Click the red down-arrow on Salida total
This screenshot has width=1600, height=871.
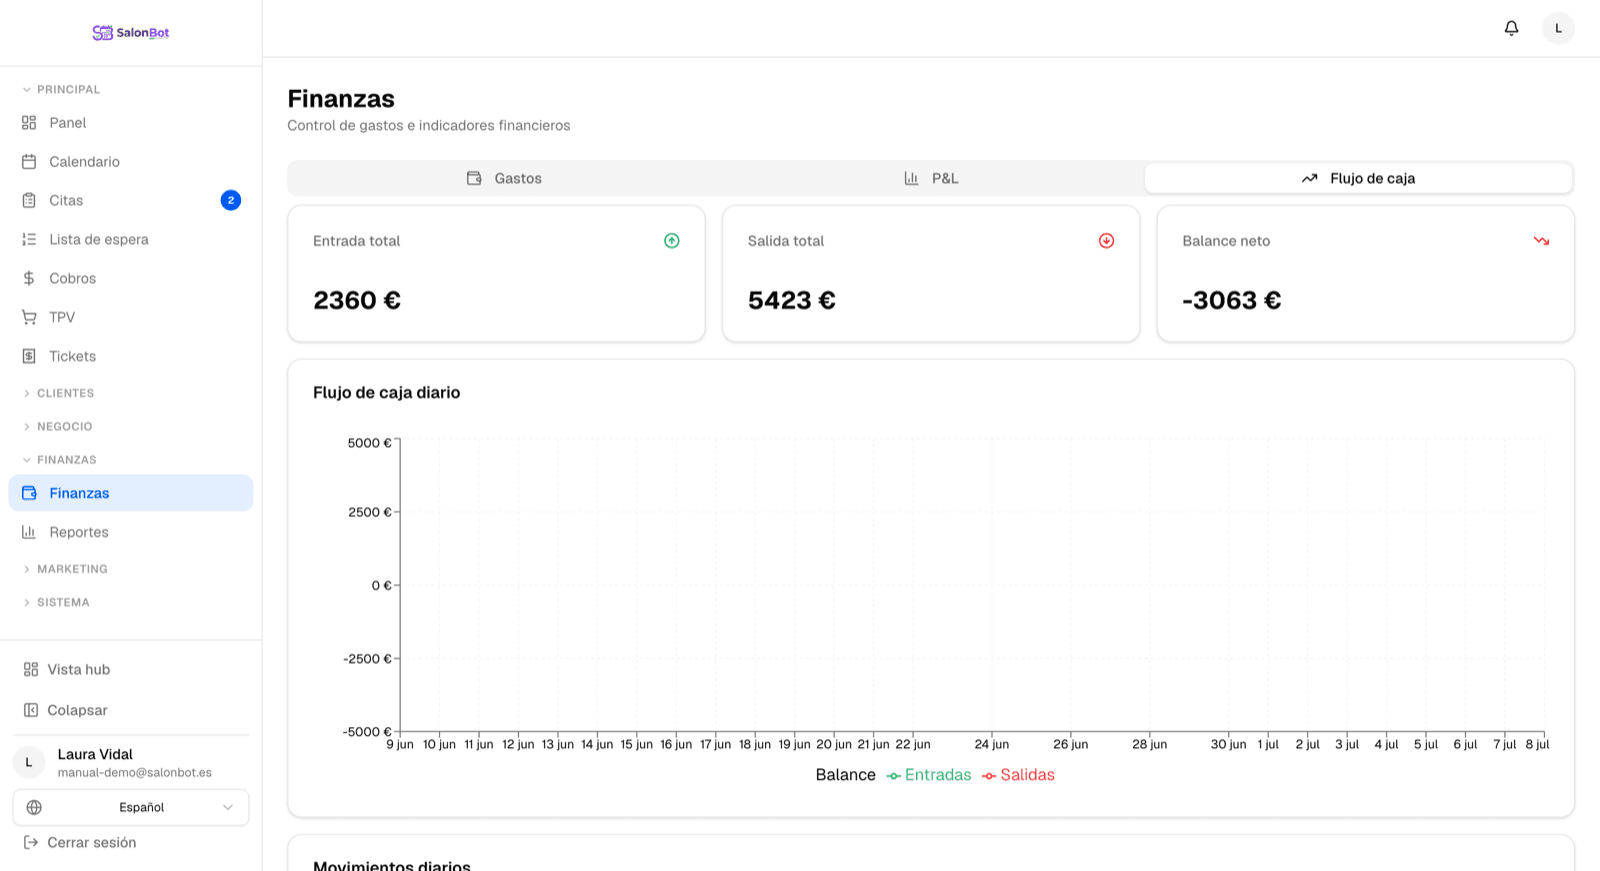pyautogui.click(x=1106, y=241)
